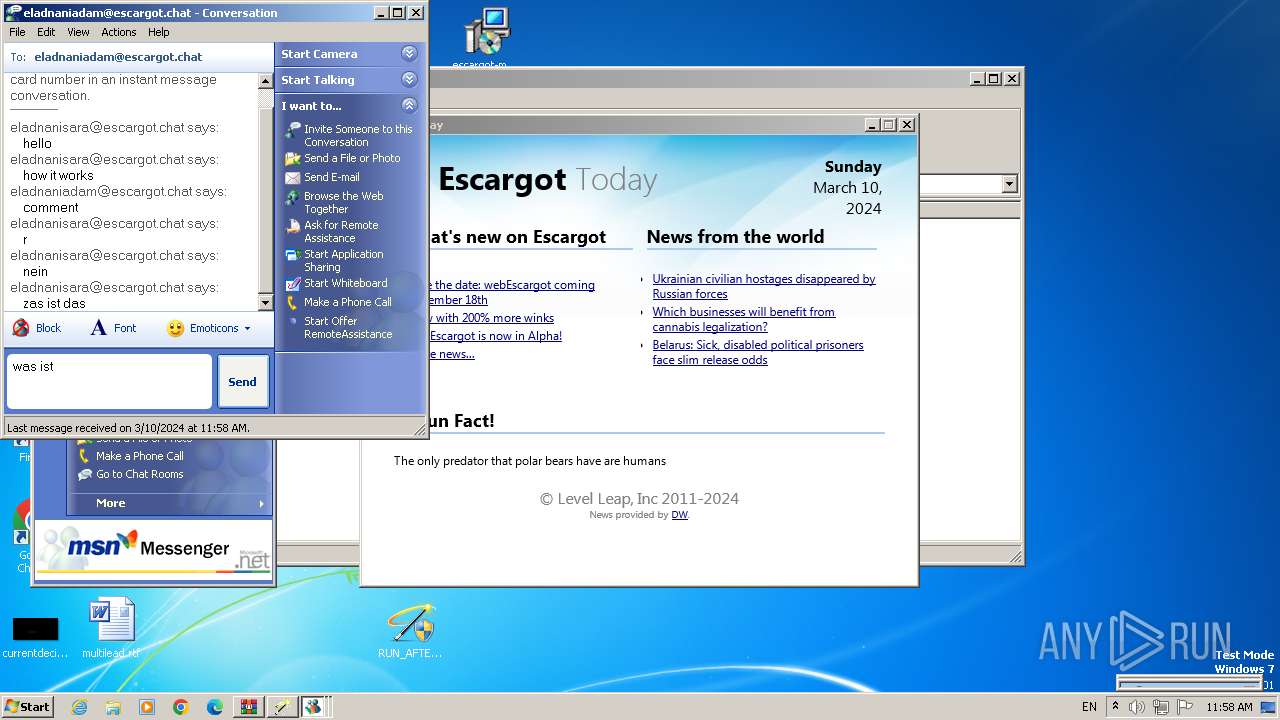The width and height of the screenshot is (1280, 720).
Task: Click the taskbar clock showing 11:58 AM
Action: pos(1229,707)
